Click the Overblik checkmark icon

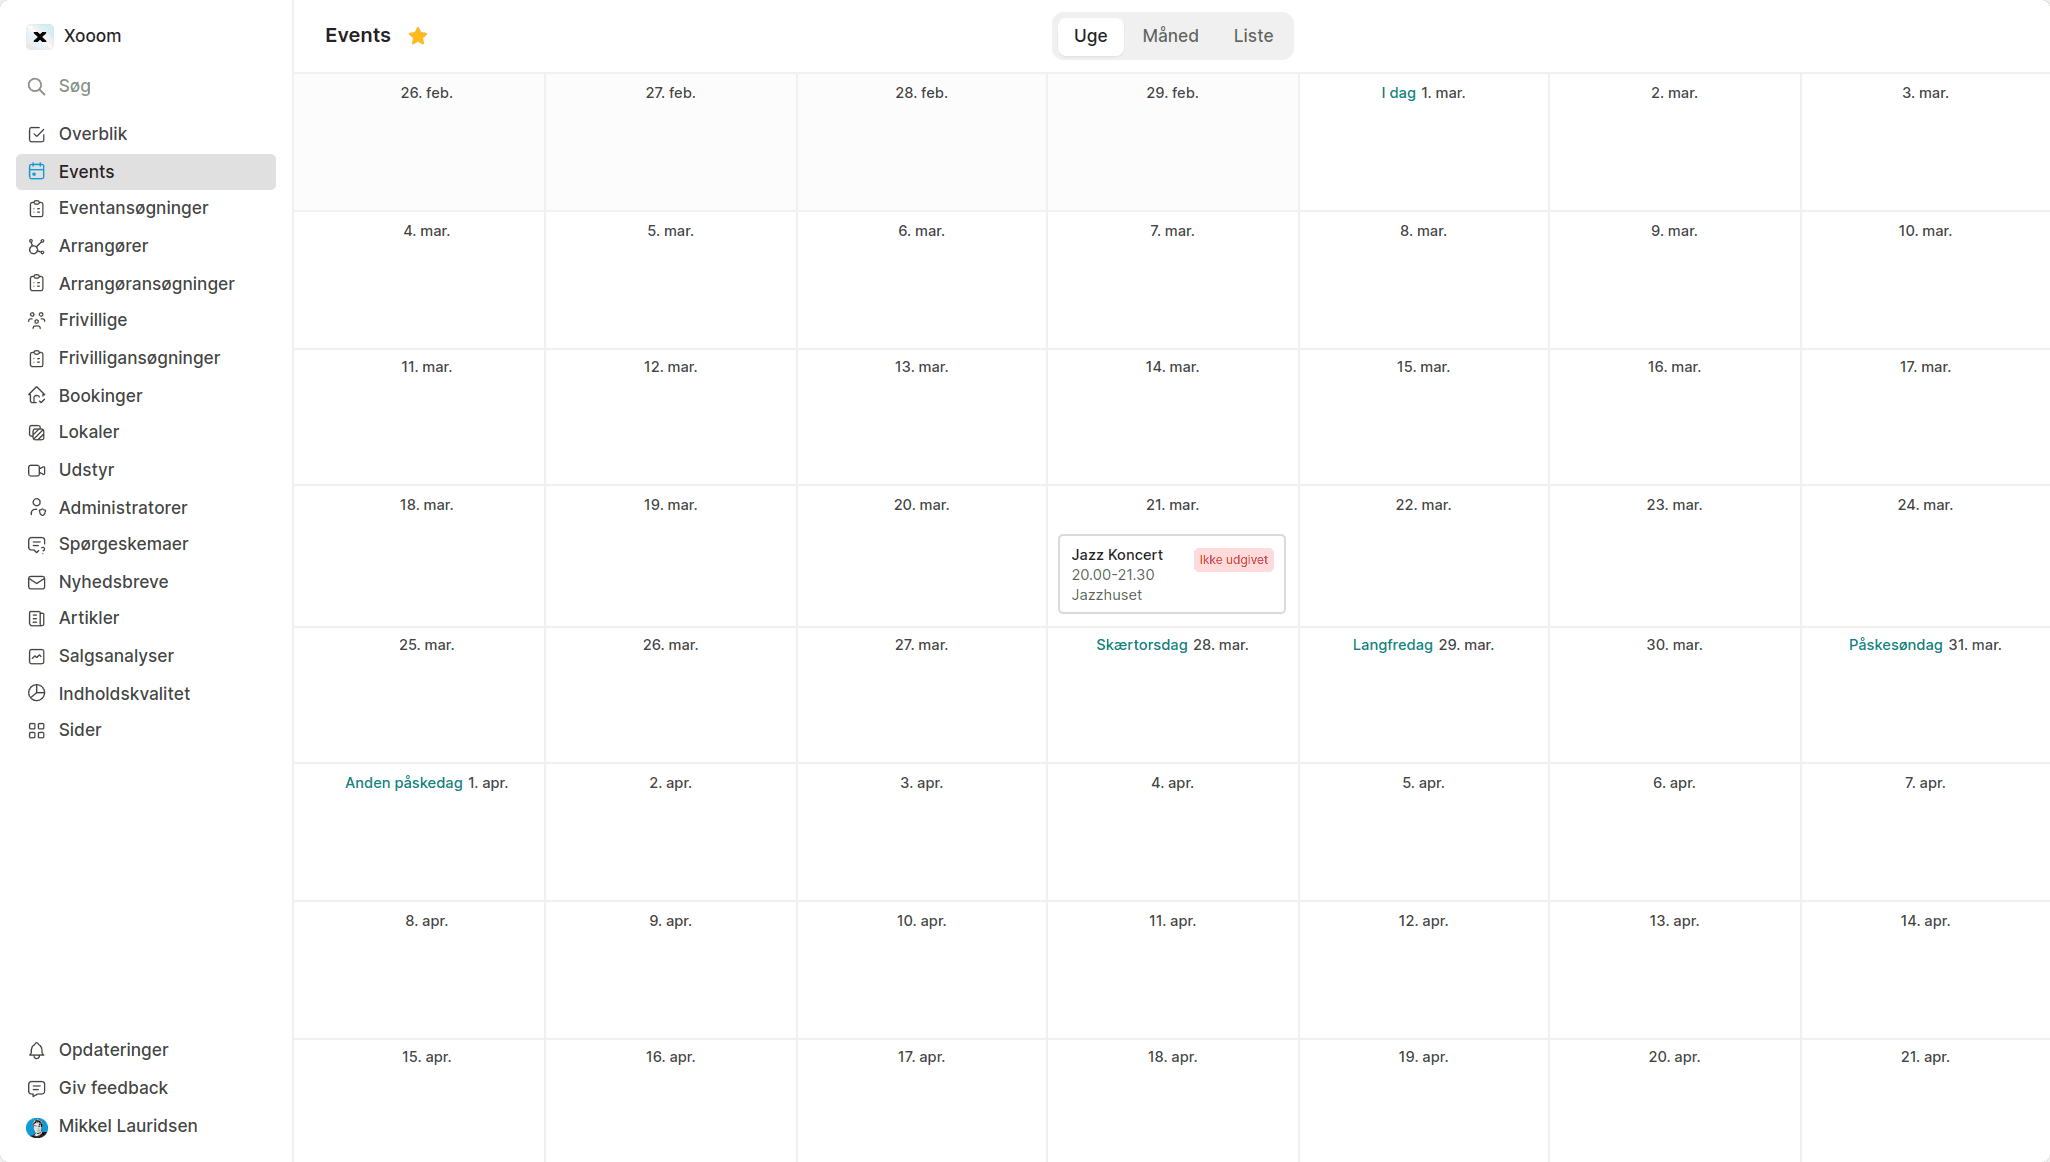point(37,134)
